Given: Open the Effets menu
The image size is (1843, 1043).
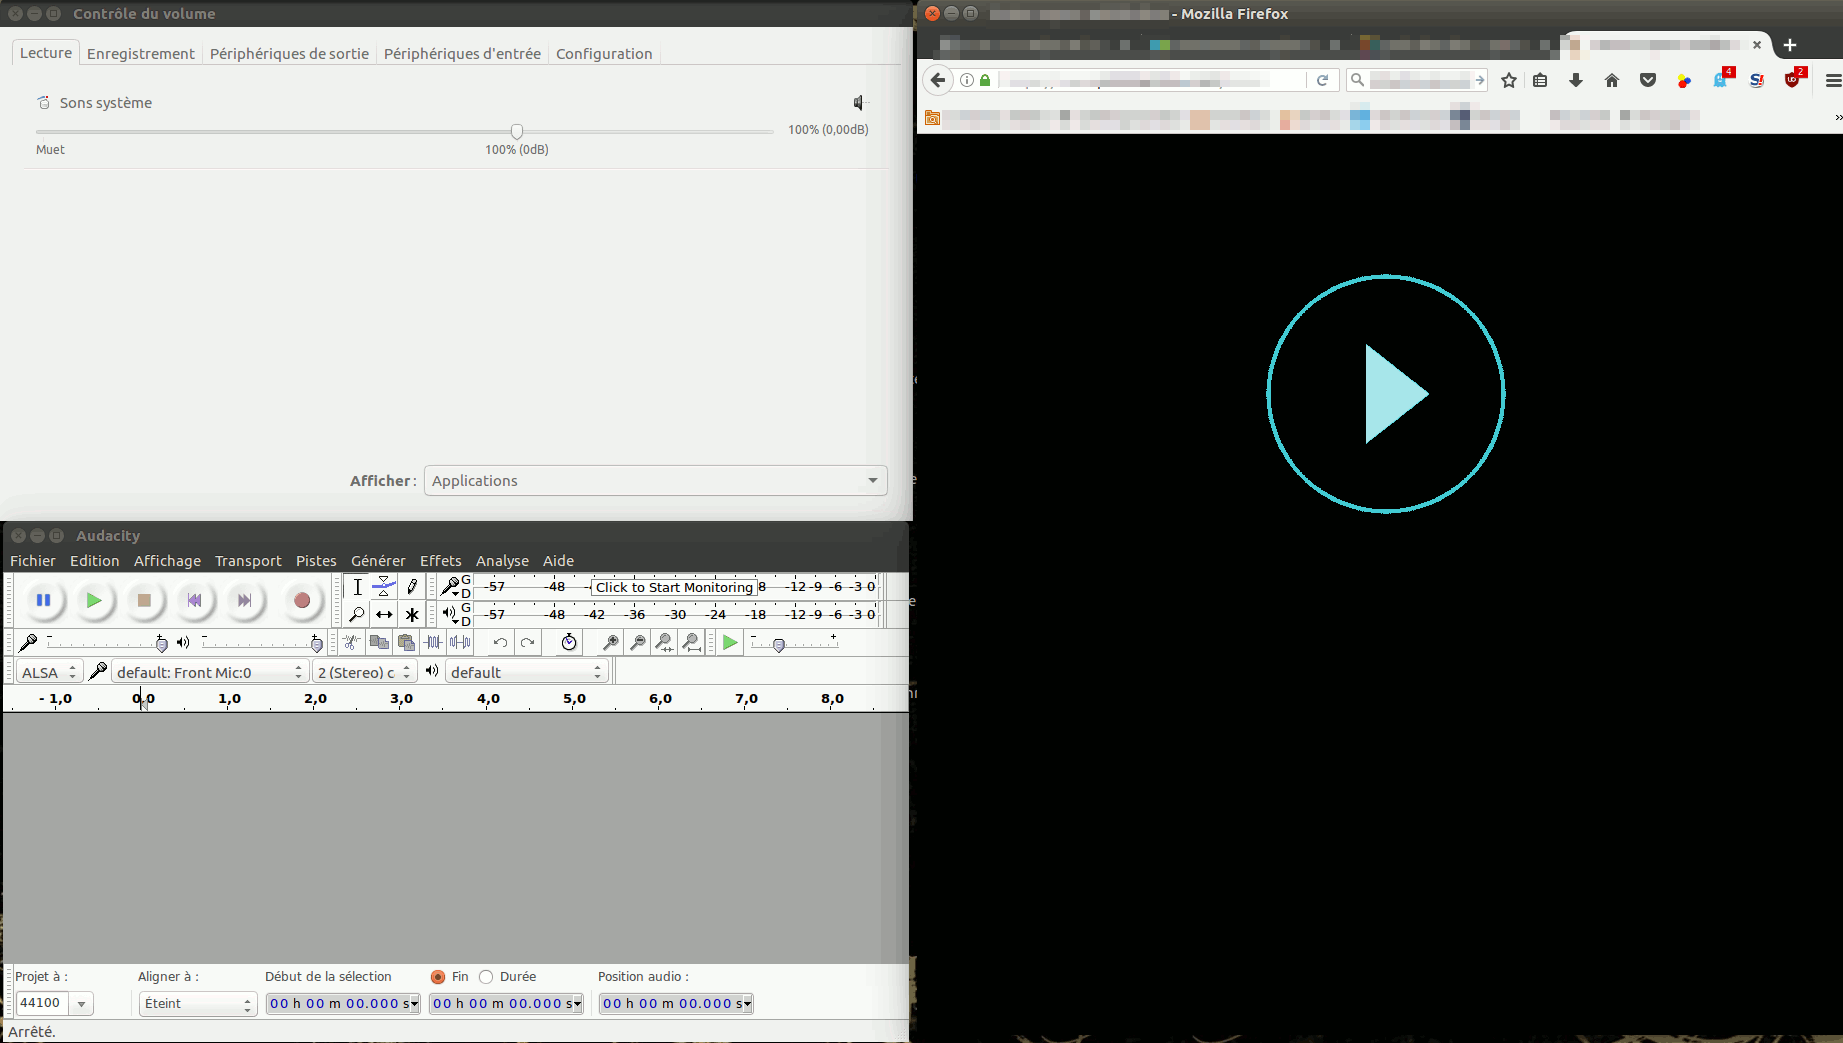Looking at the screenshot, I should [440, 561].
